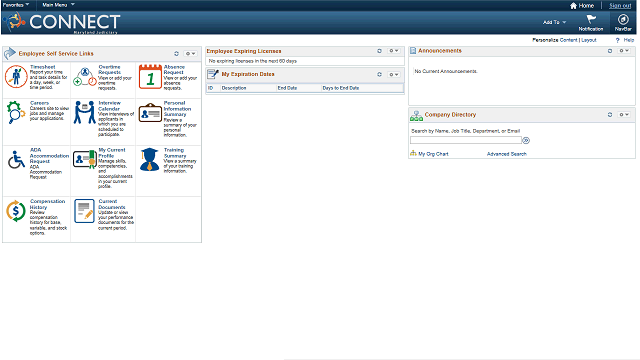Open Employee Self Service Links settings dropdown

click(x=190, y=53)
